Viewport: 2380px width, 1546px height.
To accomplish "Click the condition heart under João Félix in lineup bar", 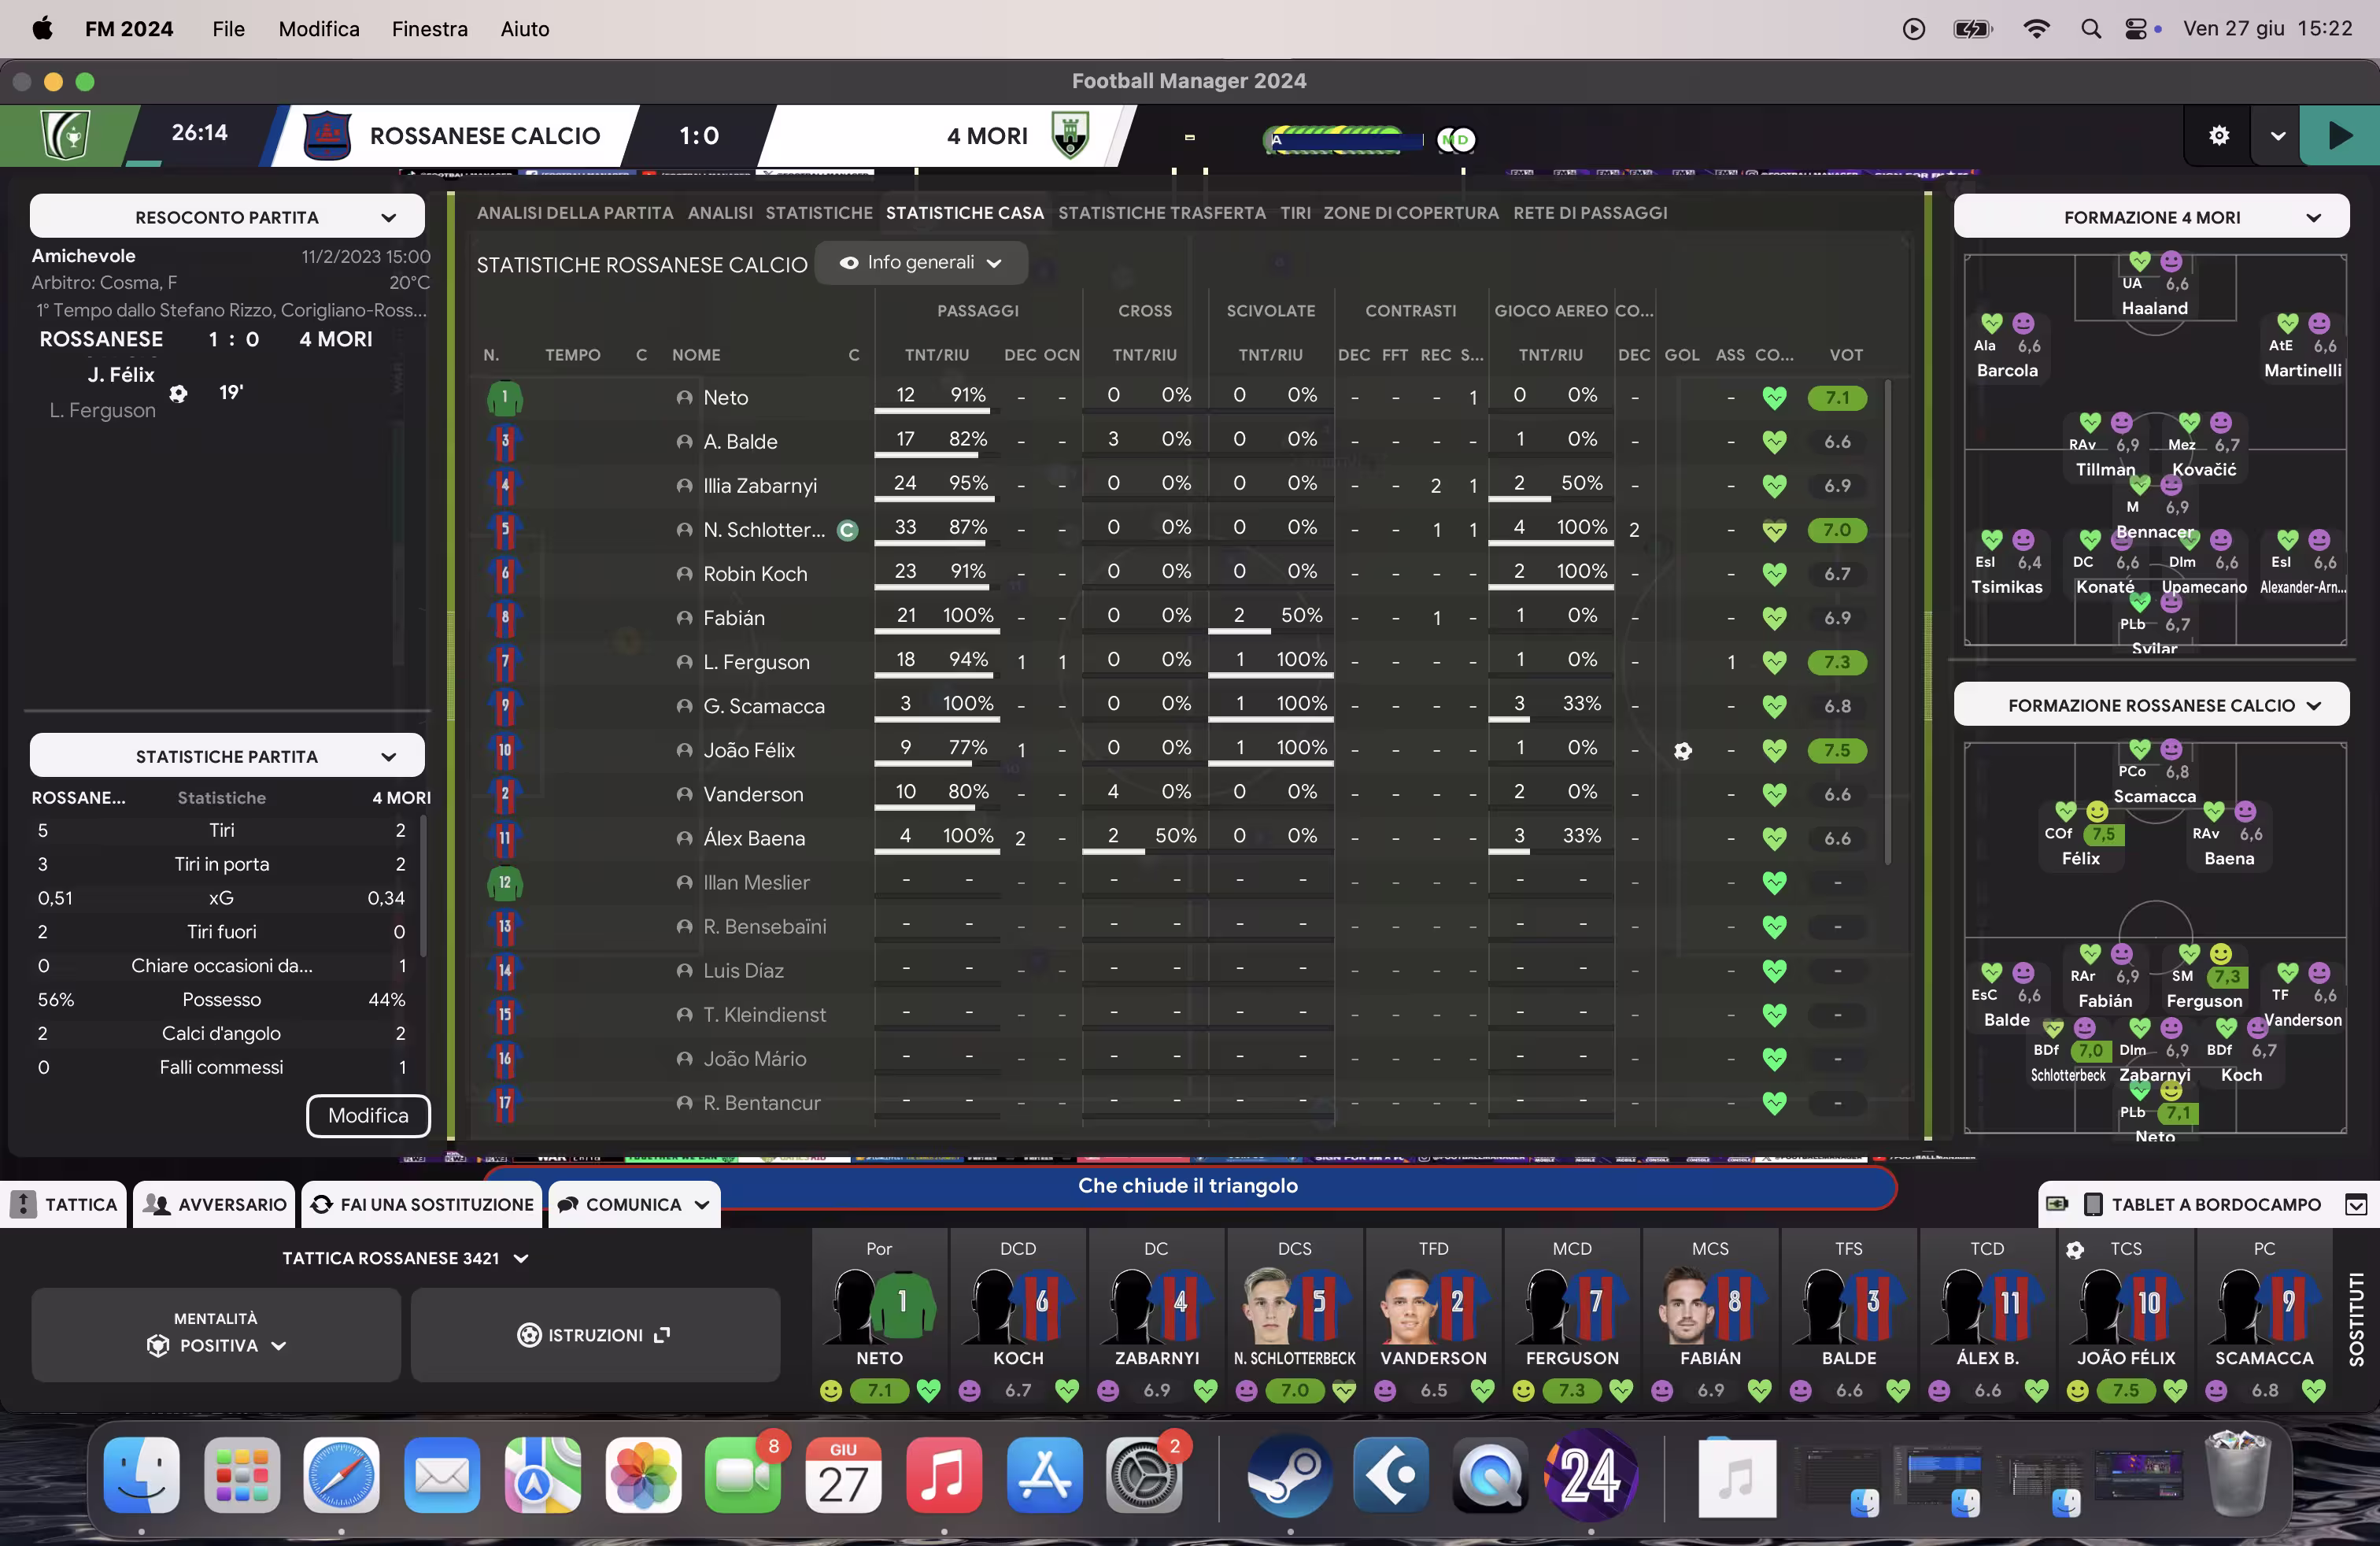I will (2175, 1390).
